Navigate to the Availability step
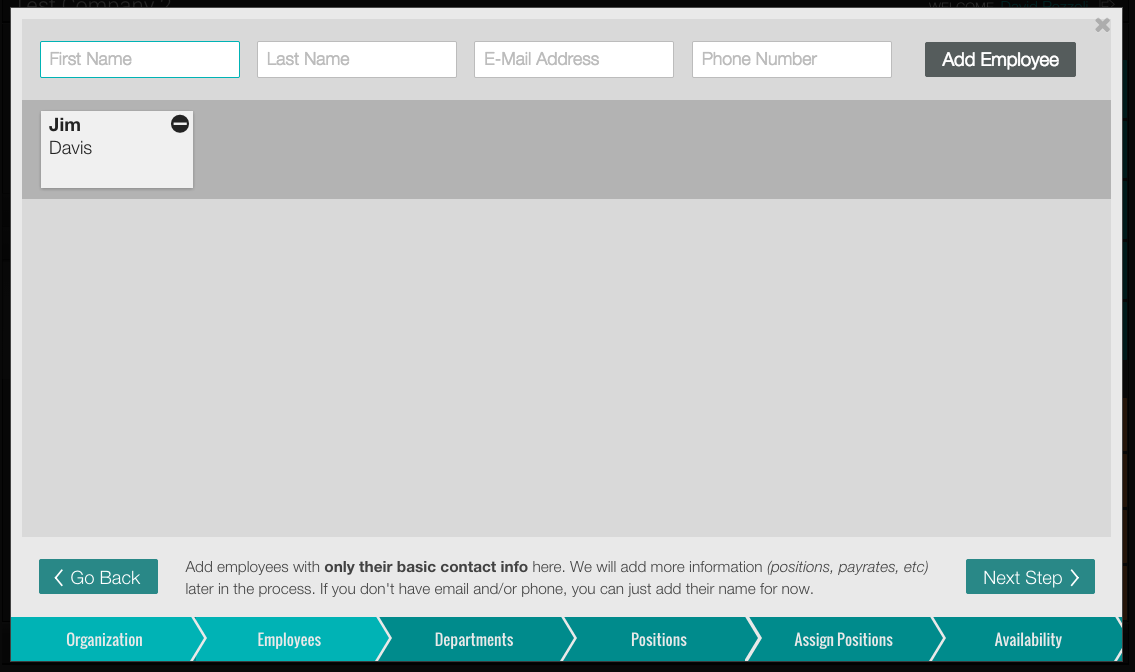 coord(1028,639)
